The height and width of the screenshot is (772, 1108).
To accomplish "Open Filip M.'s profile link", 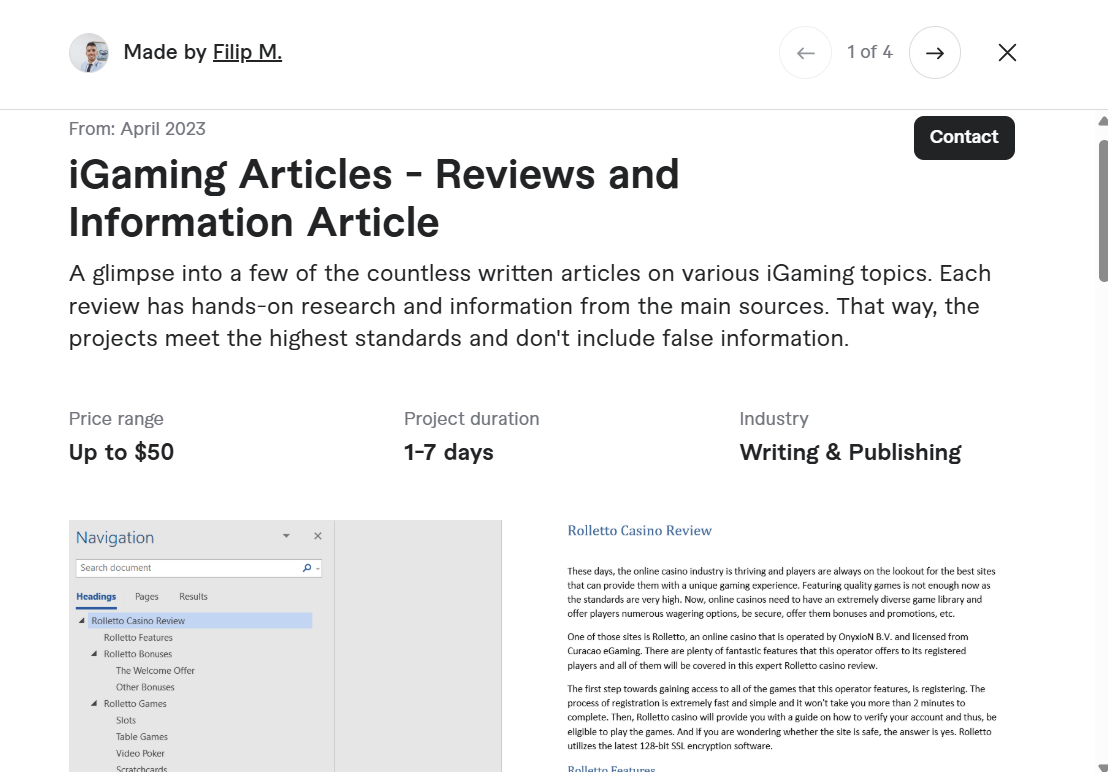I will click(x=246, y=52).
